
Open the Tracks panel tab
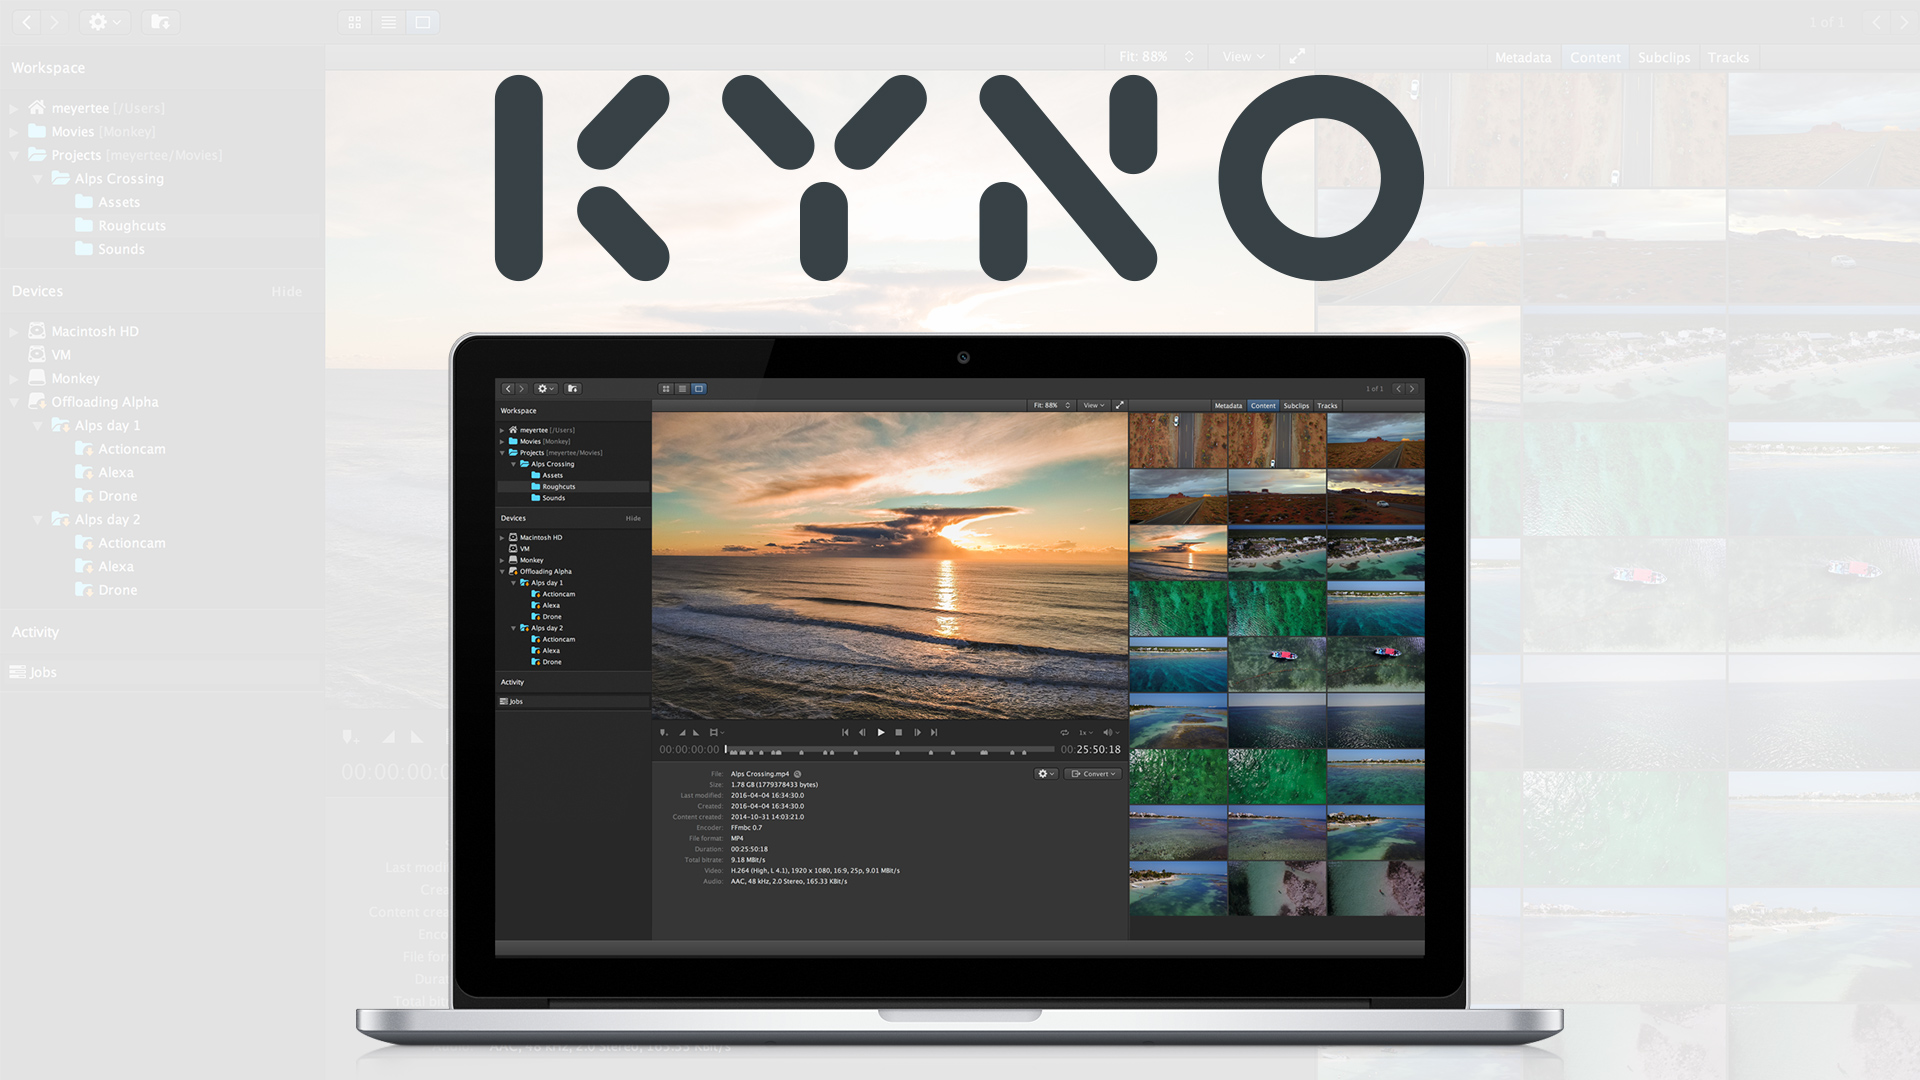tap(1729, 57)
